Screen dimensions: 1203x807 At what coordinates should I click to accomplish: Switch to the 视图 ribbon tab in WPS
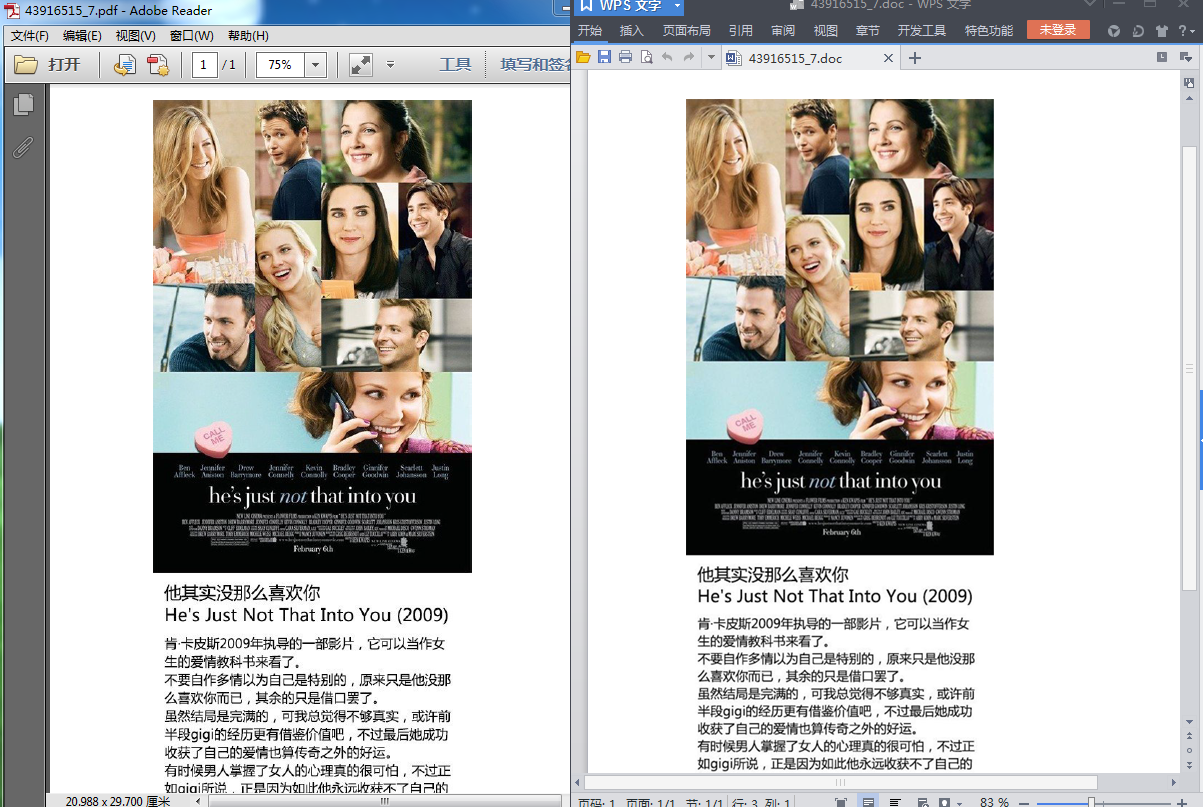coord(826,31)
